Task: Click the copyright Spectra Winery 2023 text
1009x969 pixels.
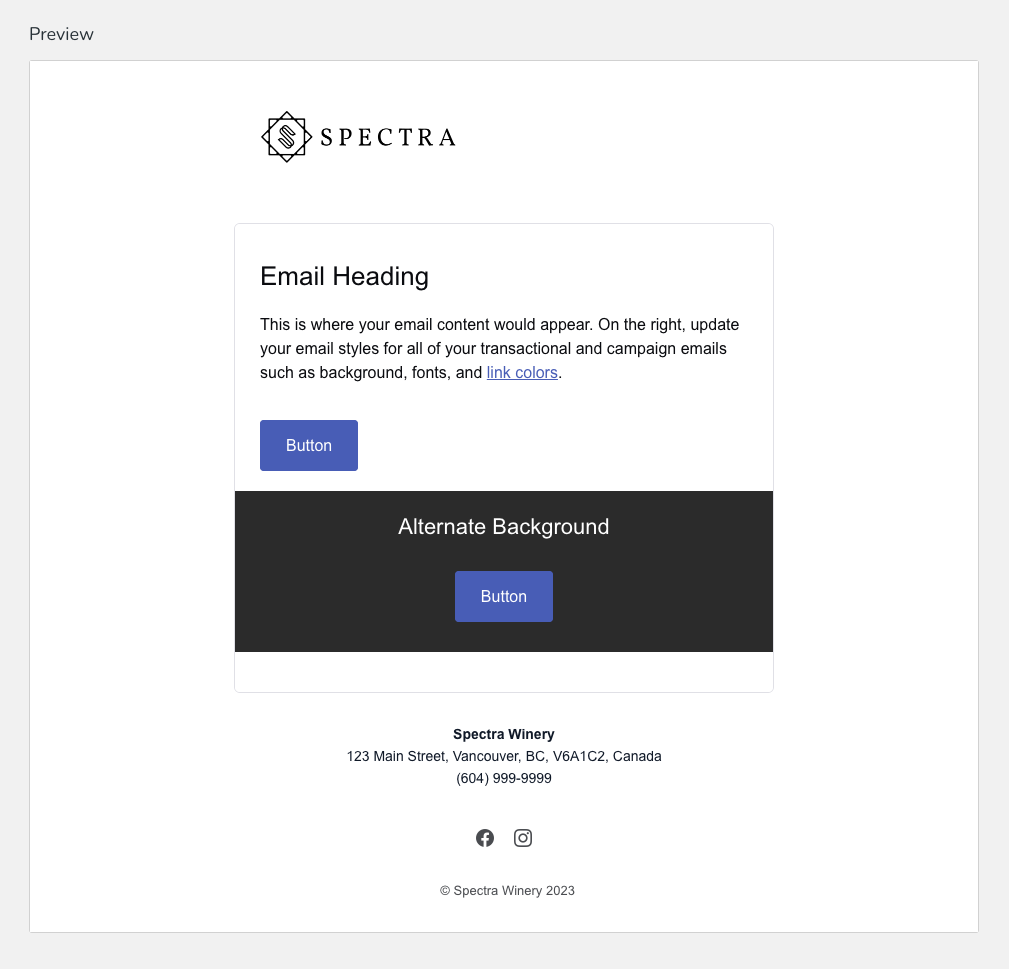Action: [506, 890]
